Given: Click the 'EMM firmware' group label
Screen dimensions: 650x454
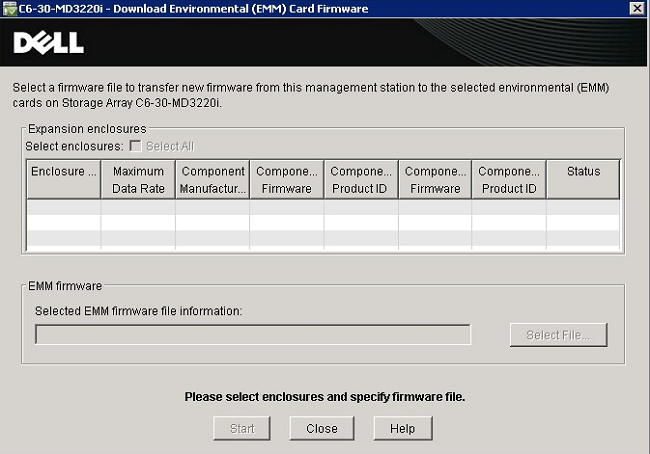Looking at the screenshot, I should point(65,286).
